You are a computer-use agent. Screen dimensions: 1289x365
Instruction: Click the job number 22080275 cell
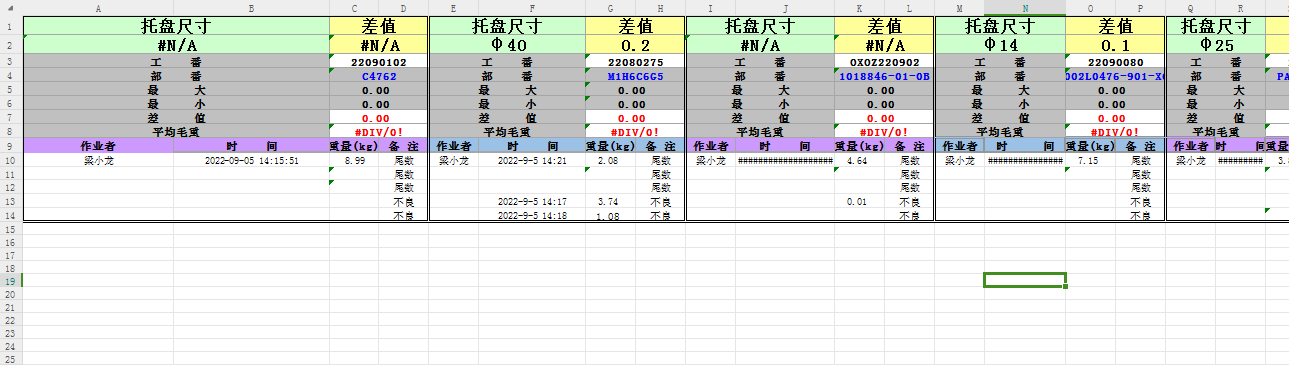coord(635,62)
